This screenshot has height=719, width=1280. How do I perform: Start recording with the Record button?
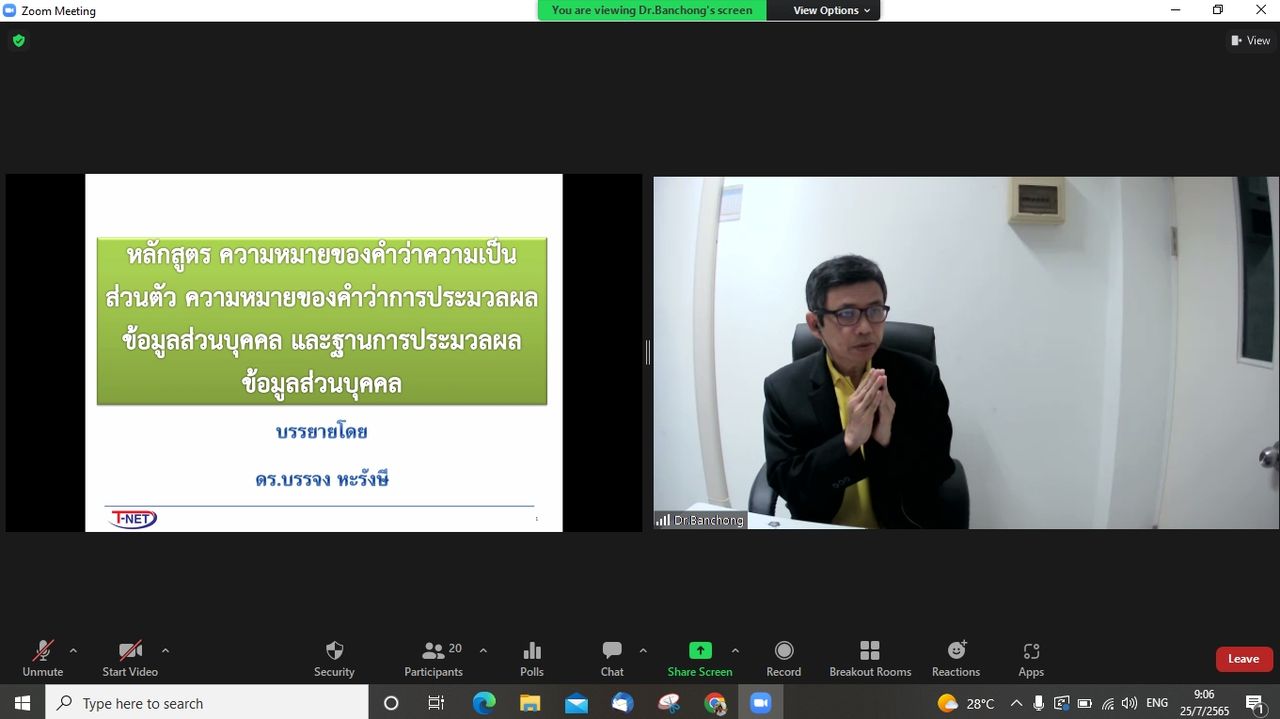pyautogui.click(x=784, y=657)
